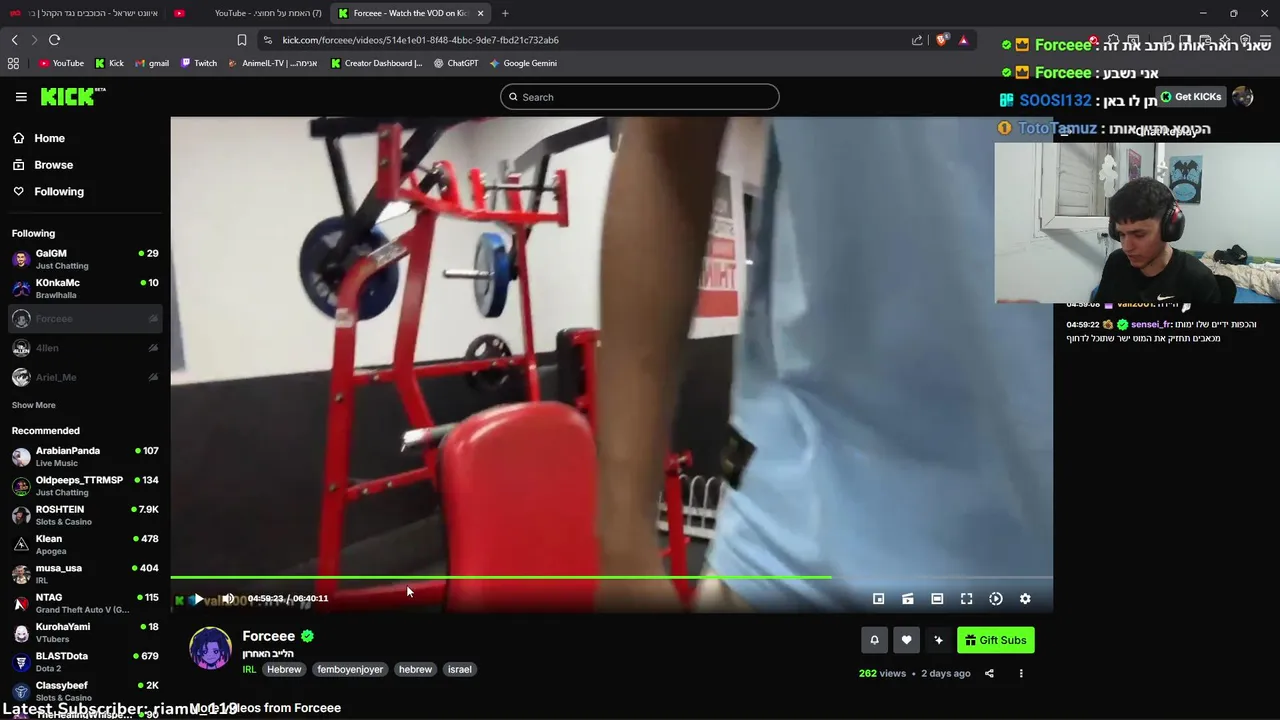The height and width of the screenshot is (720, 1280).
Task: Select the 4llen offline channel
Action: pyautogui.click(x=85, y=348)
